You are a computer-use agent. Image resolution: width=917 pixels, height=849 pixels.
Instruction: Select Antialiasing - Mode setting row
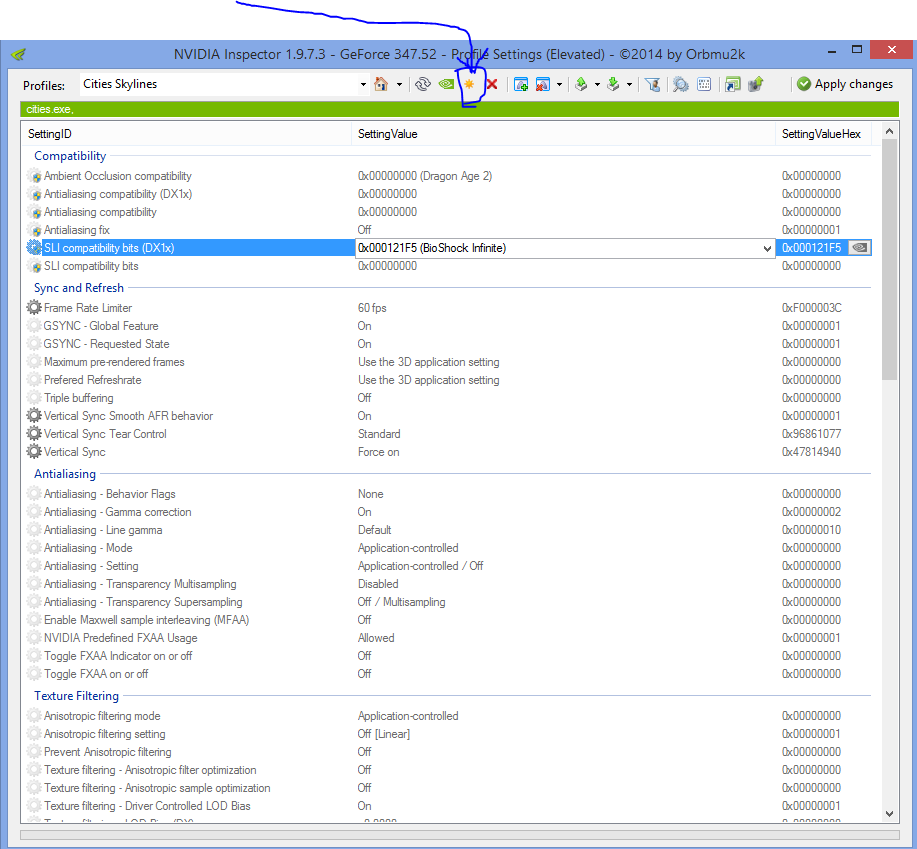coord(88,548)
